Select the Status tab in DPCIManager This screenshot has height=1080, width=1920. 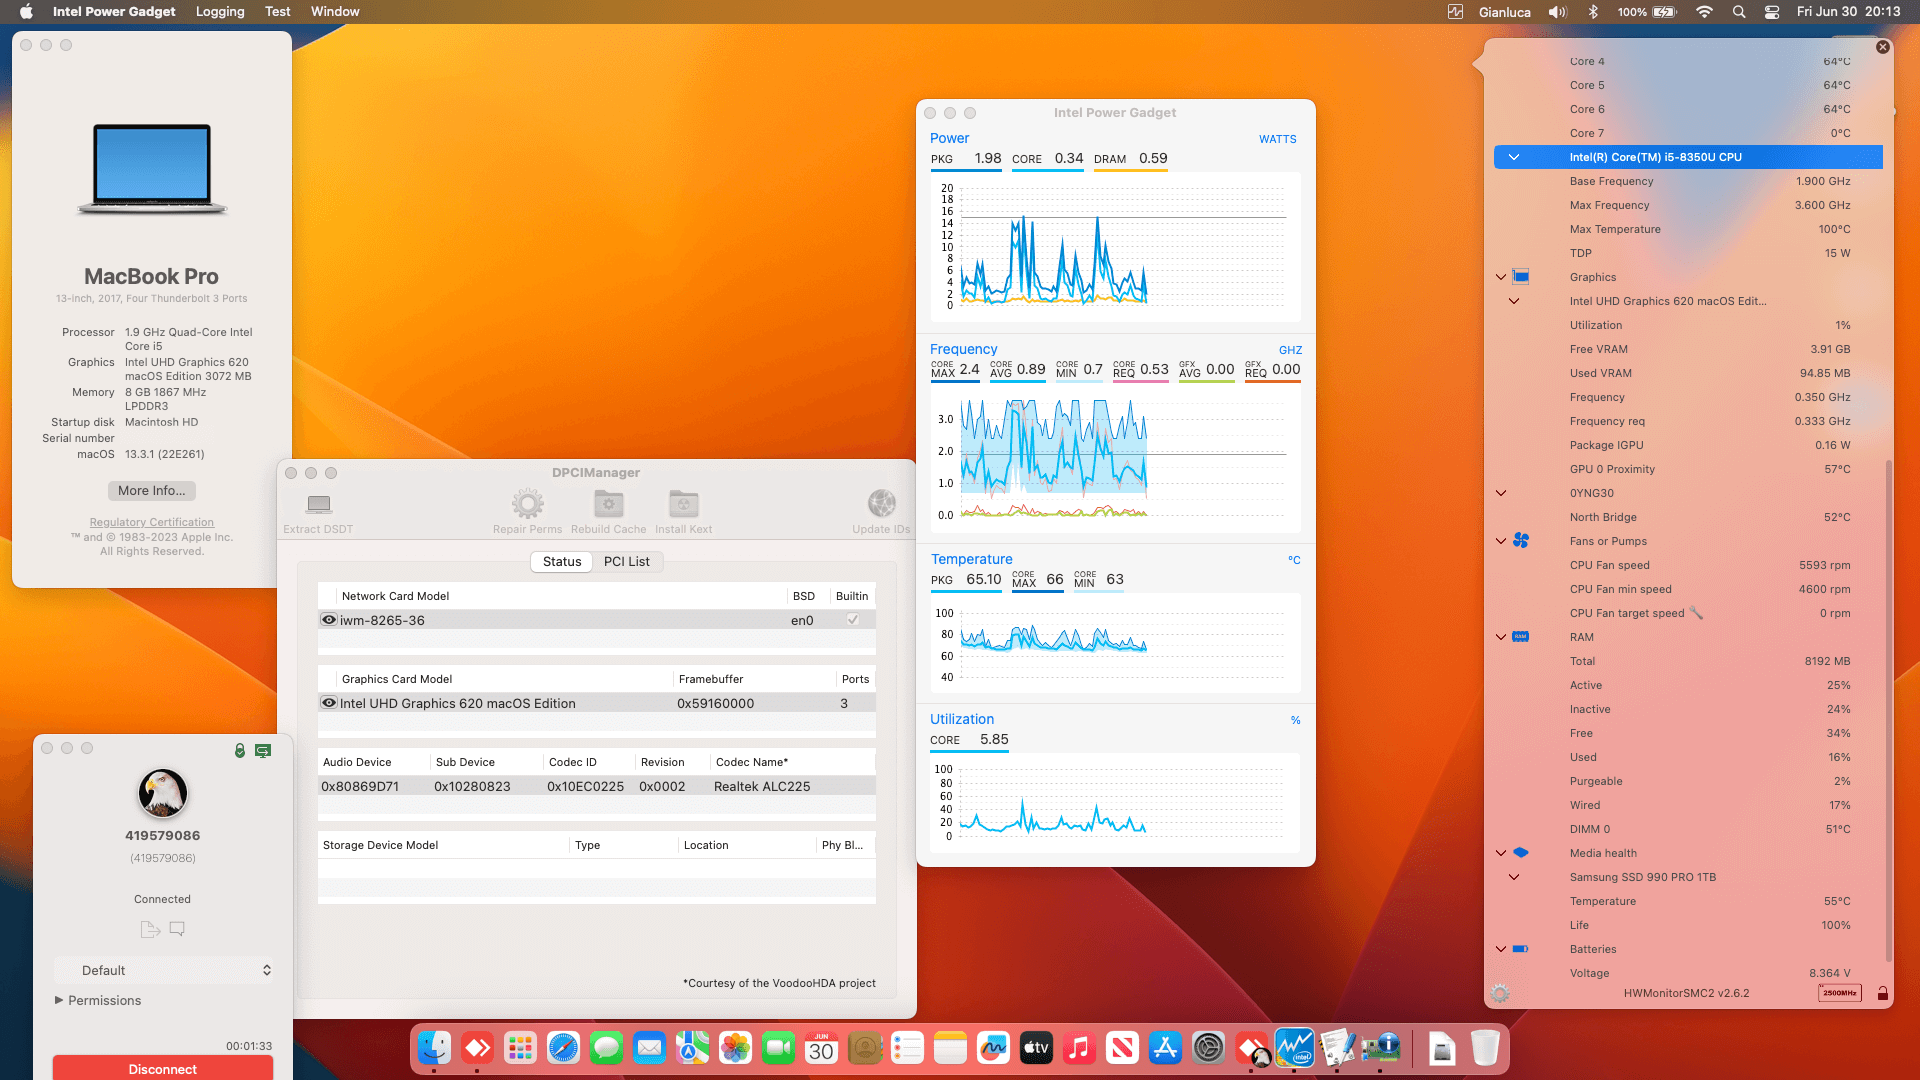[562, 562]
